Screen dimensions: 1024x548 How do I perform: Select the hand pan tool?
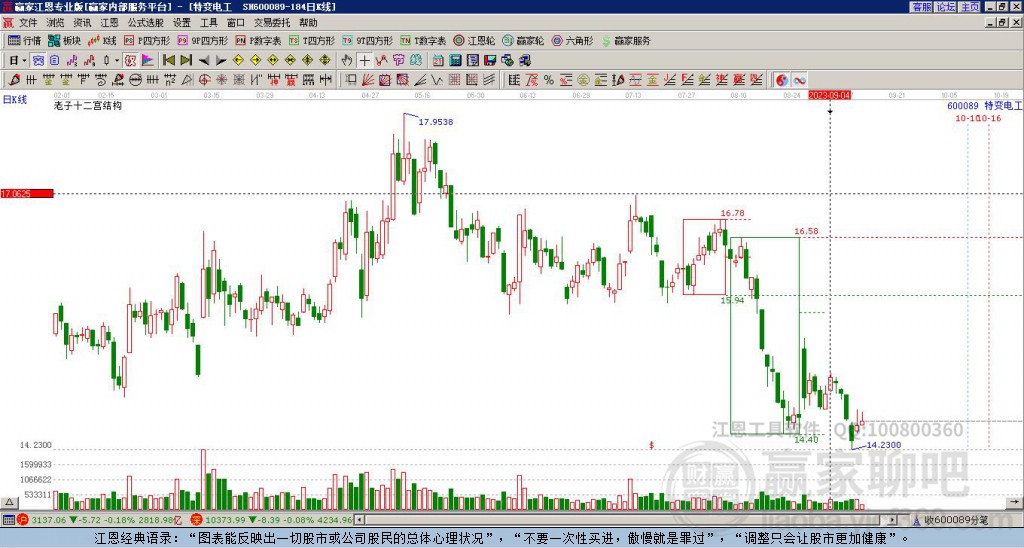click(x=347, y=60)
